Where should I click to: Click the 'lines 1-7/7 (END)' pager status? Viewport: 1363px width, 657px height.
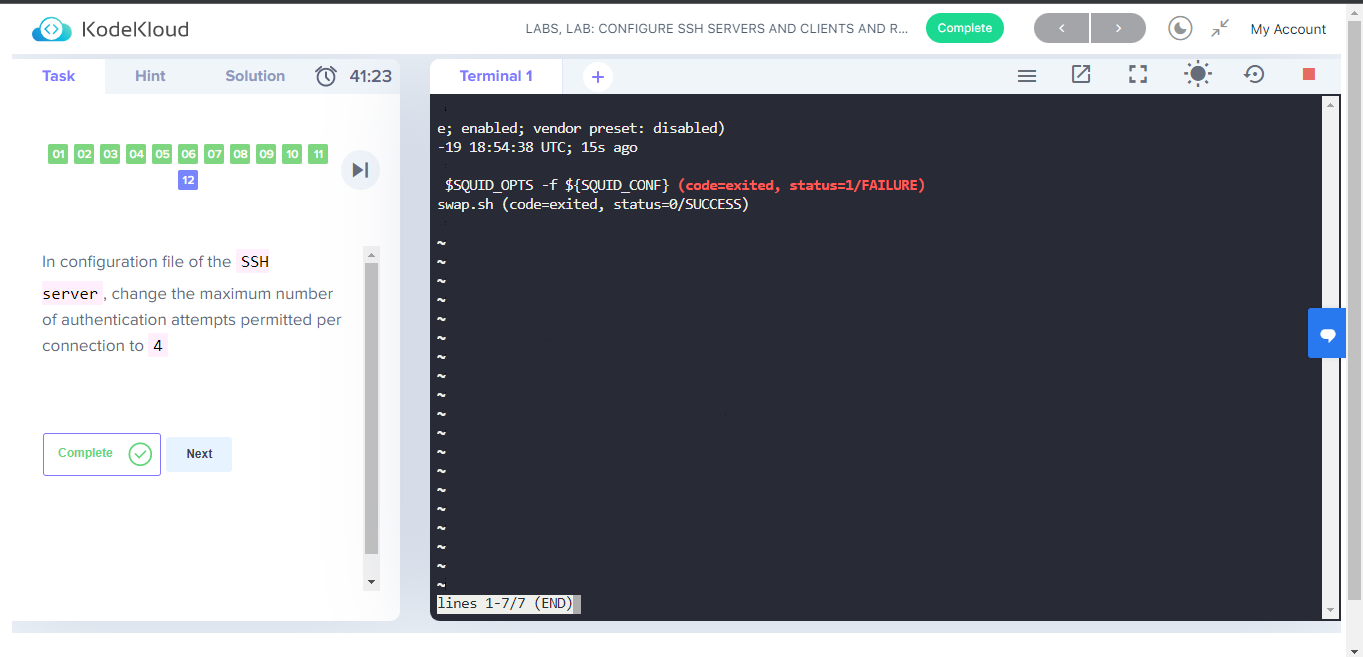click(505, 604)
